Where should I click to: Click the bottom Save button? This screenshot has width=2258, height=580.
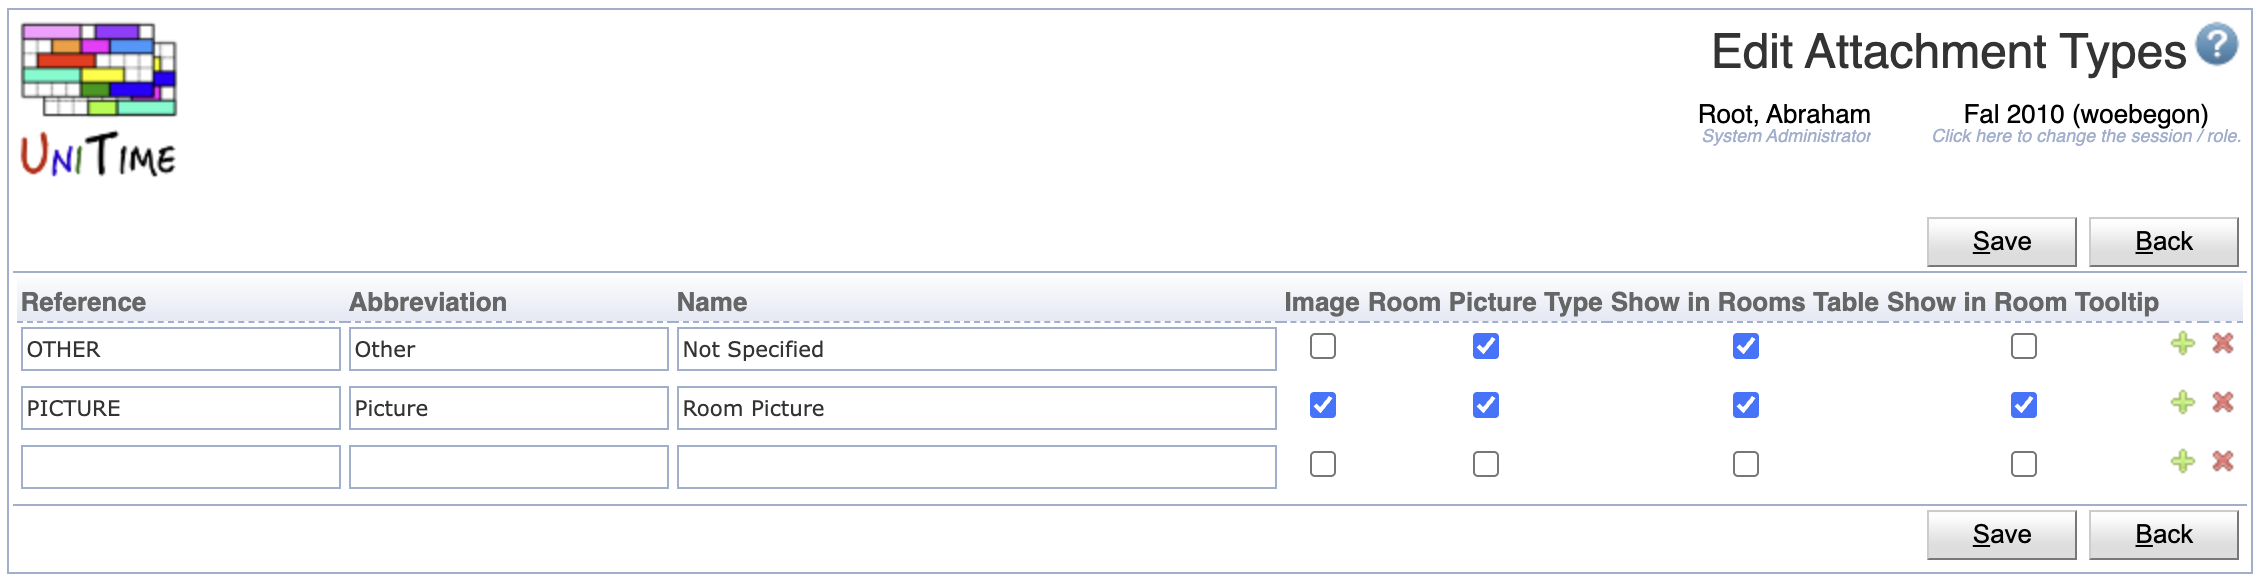pos(2002,535)
